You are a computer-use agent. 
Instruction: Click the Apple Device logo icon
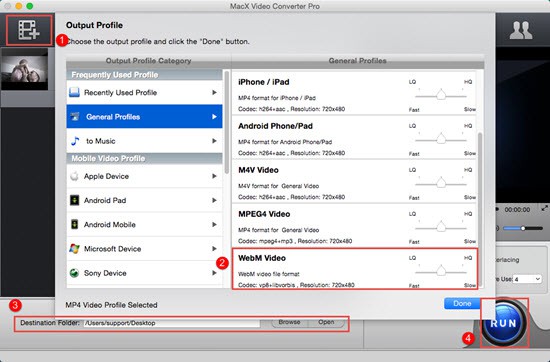[74, 176]
